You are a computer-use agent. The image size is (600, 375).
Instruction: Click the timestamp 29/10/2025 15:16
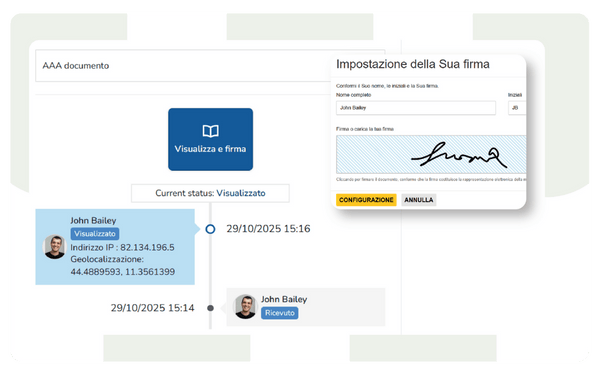click(268, 228)
